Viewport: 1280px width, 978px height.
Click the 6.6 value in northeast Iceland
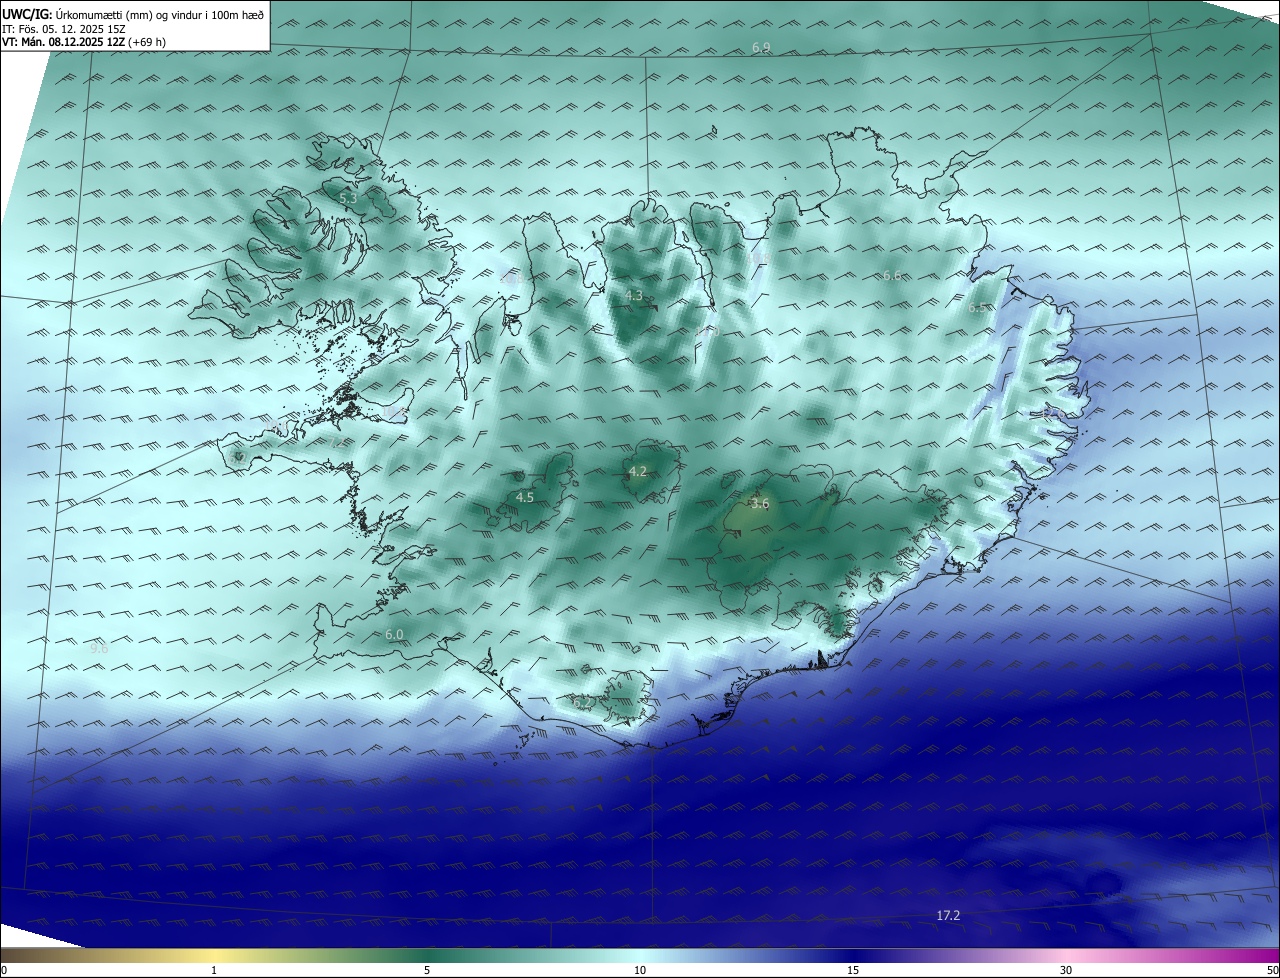[892, 275]
